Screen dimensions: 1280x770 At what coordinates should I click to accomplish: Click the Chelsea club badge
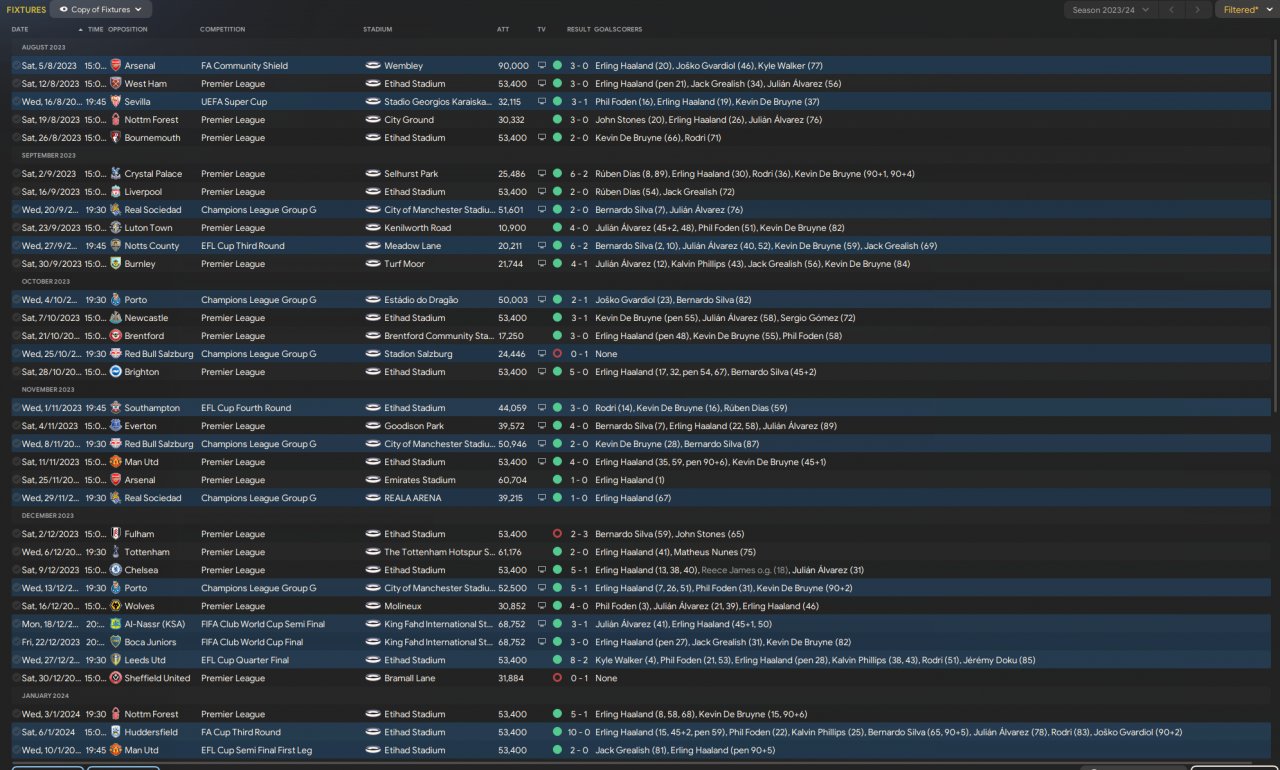coord(116,570)
